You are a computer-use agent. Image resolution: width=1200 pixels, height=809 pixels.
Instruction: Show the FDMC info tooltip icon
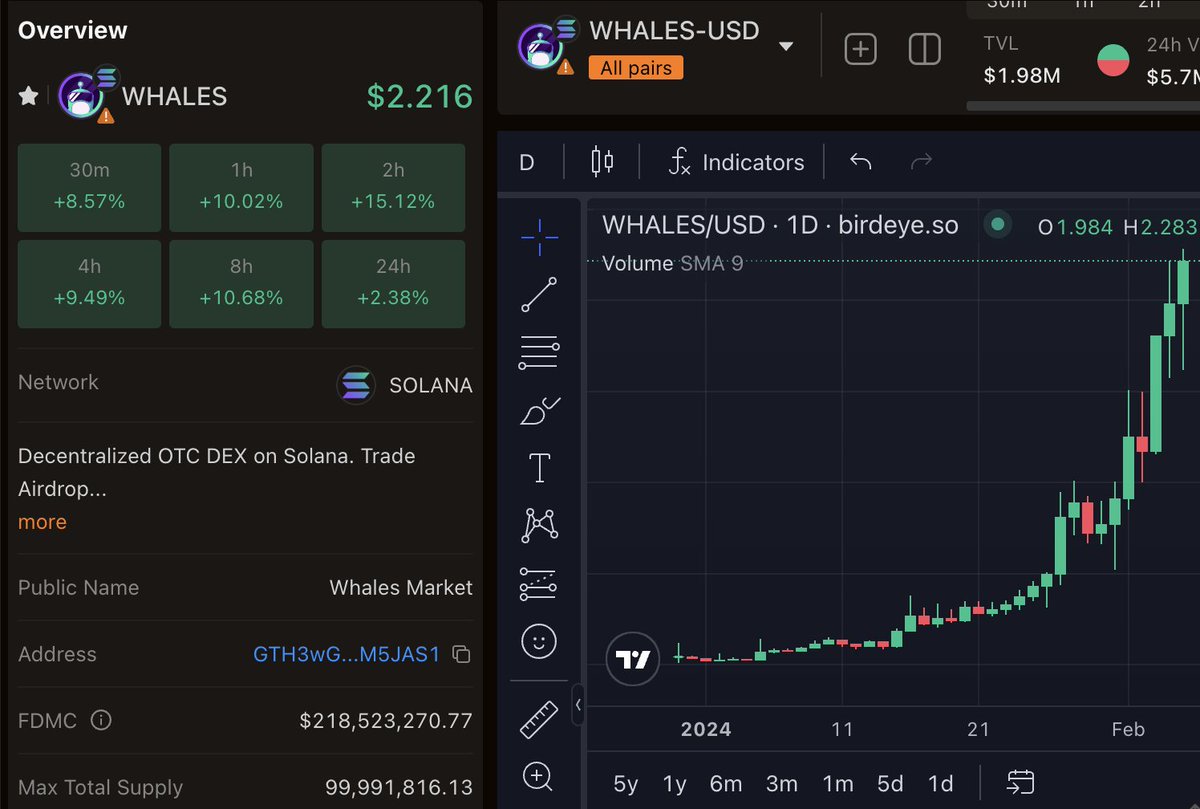[x=101, y=720]
